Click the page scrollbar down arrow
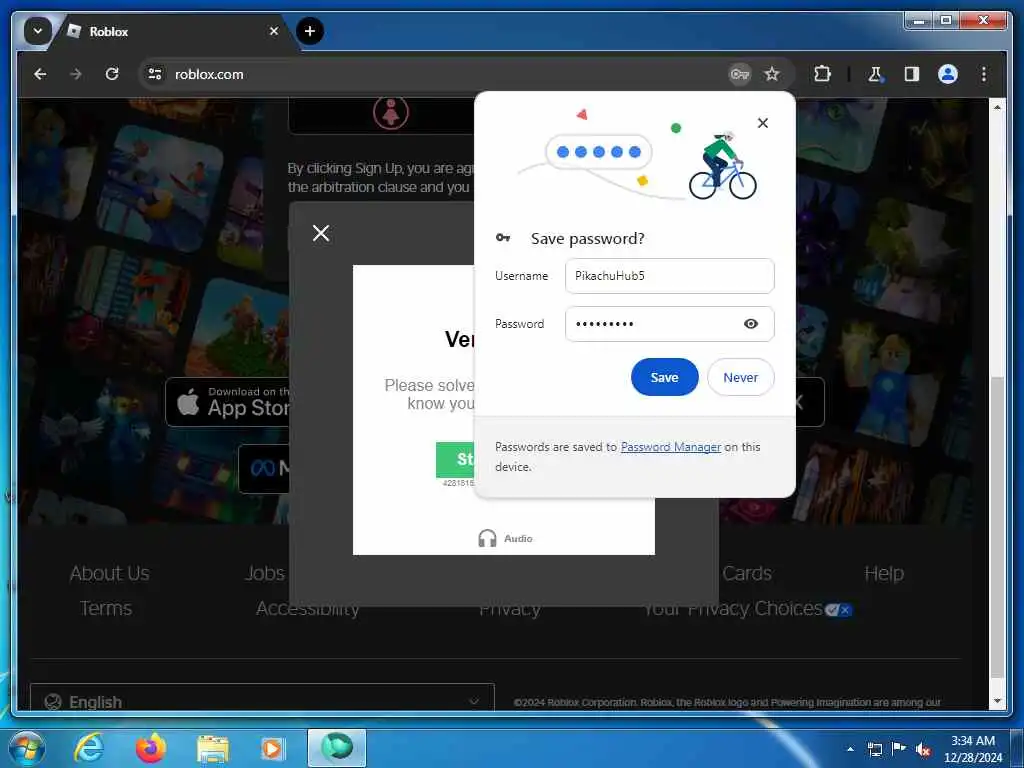1024x768 pixels. click(x=997, y=700)
